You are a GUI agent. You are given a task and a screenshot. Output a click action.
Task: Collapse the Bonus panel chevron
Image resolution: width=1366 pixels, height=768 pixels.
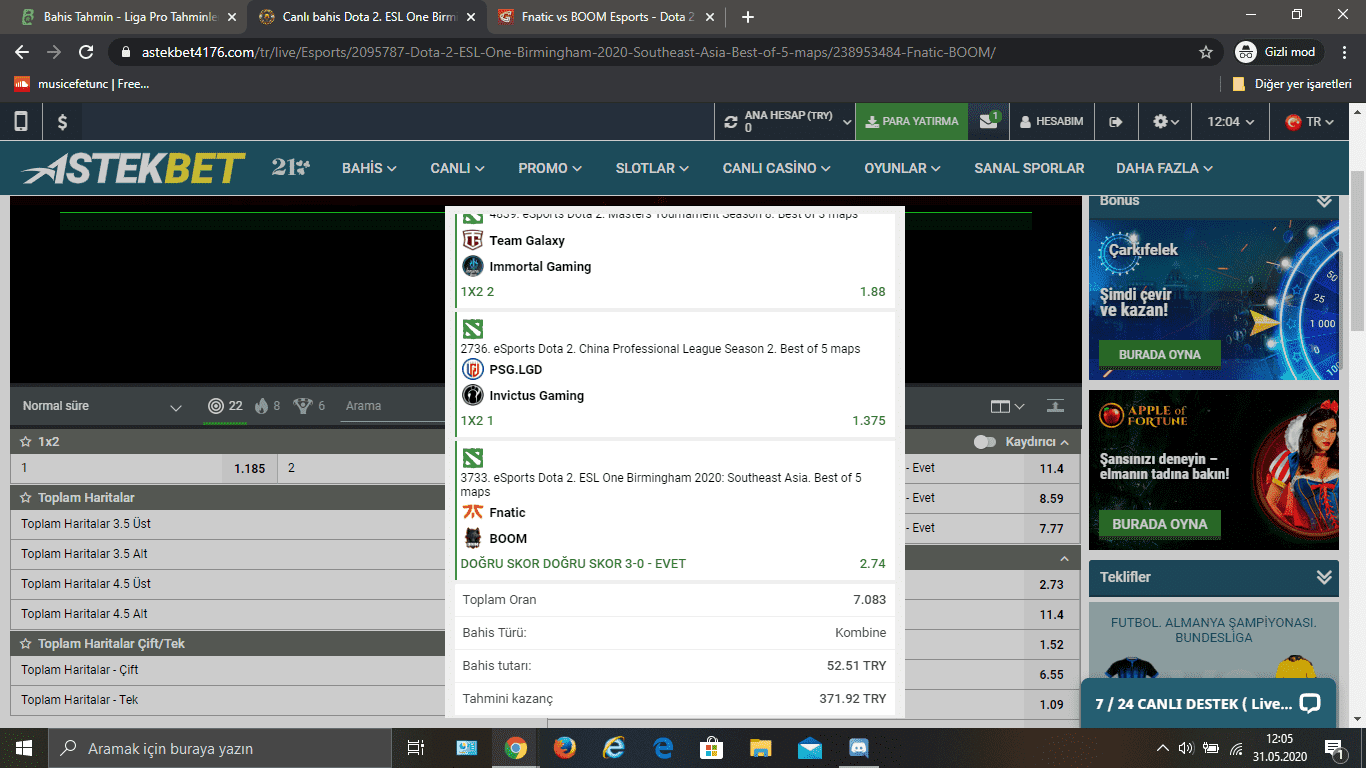[1324, 201]
